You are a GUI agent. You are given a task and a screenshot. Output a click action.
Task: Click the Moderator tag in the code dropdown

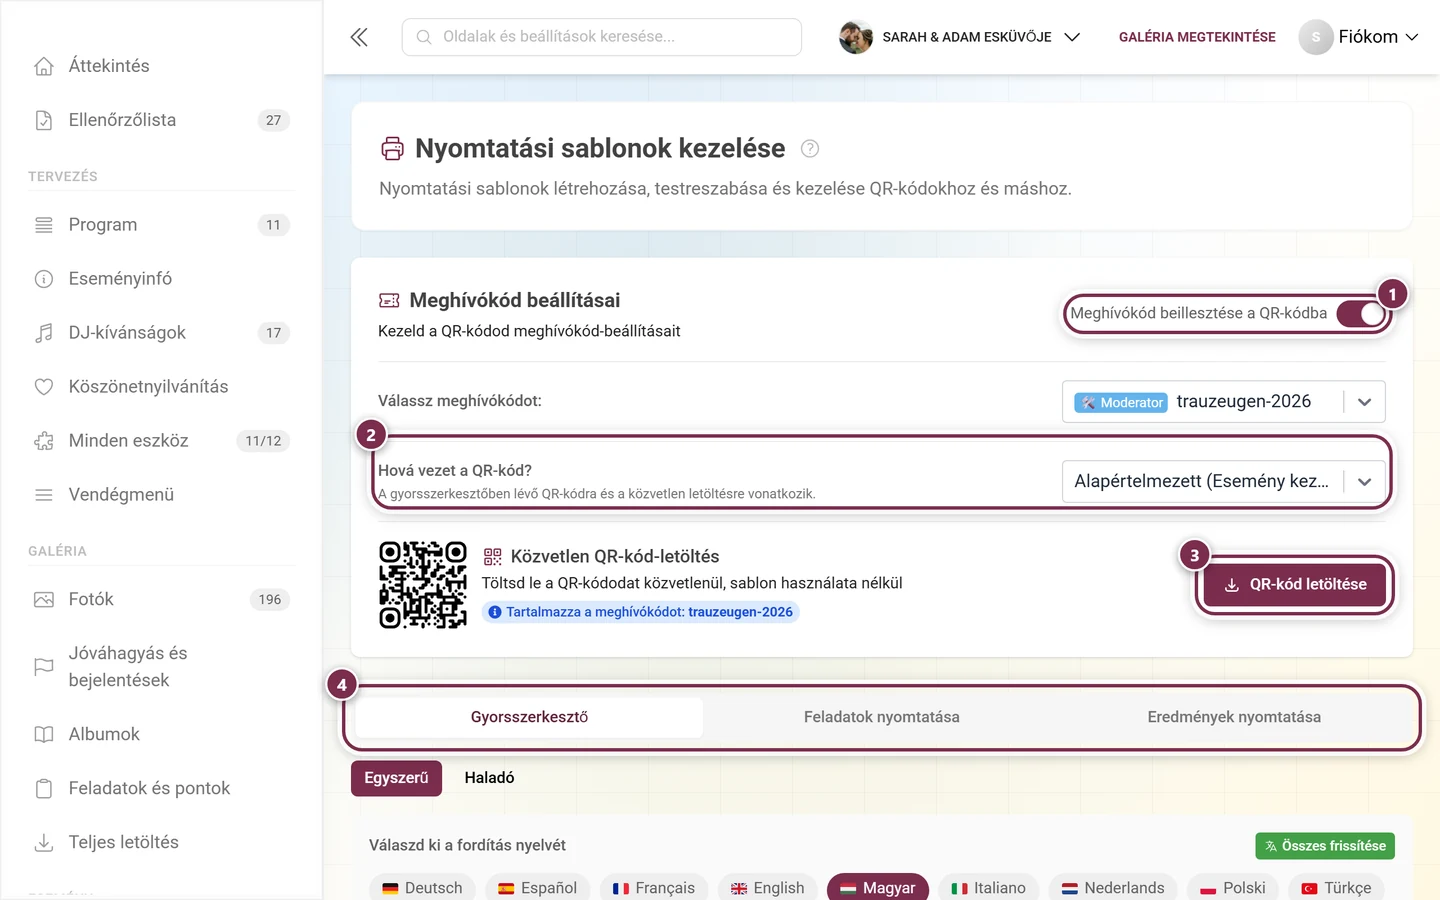click(1121, 403)
